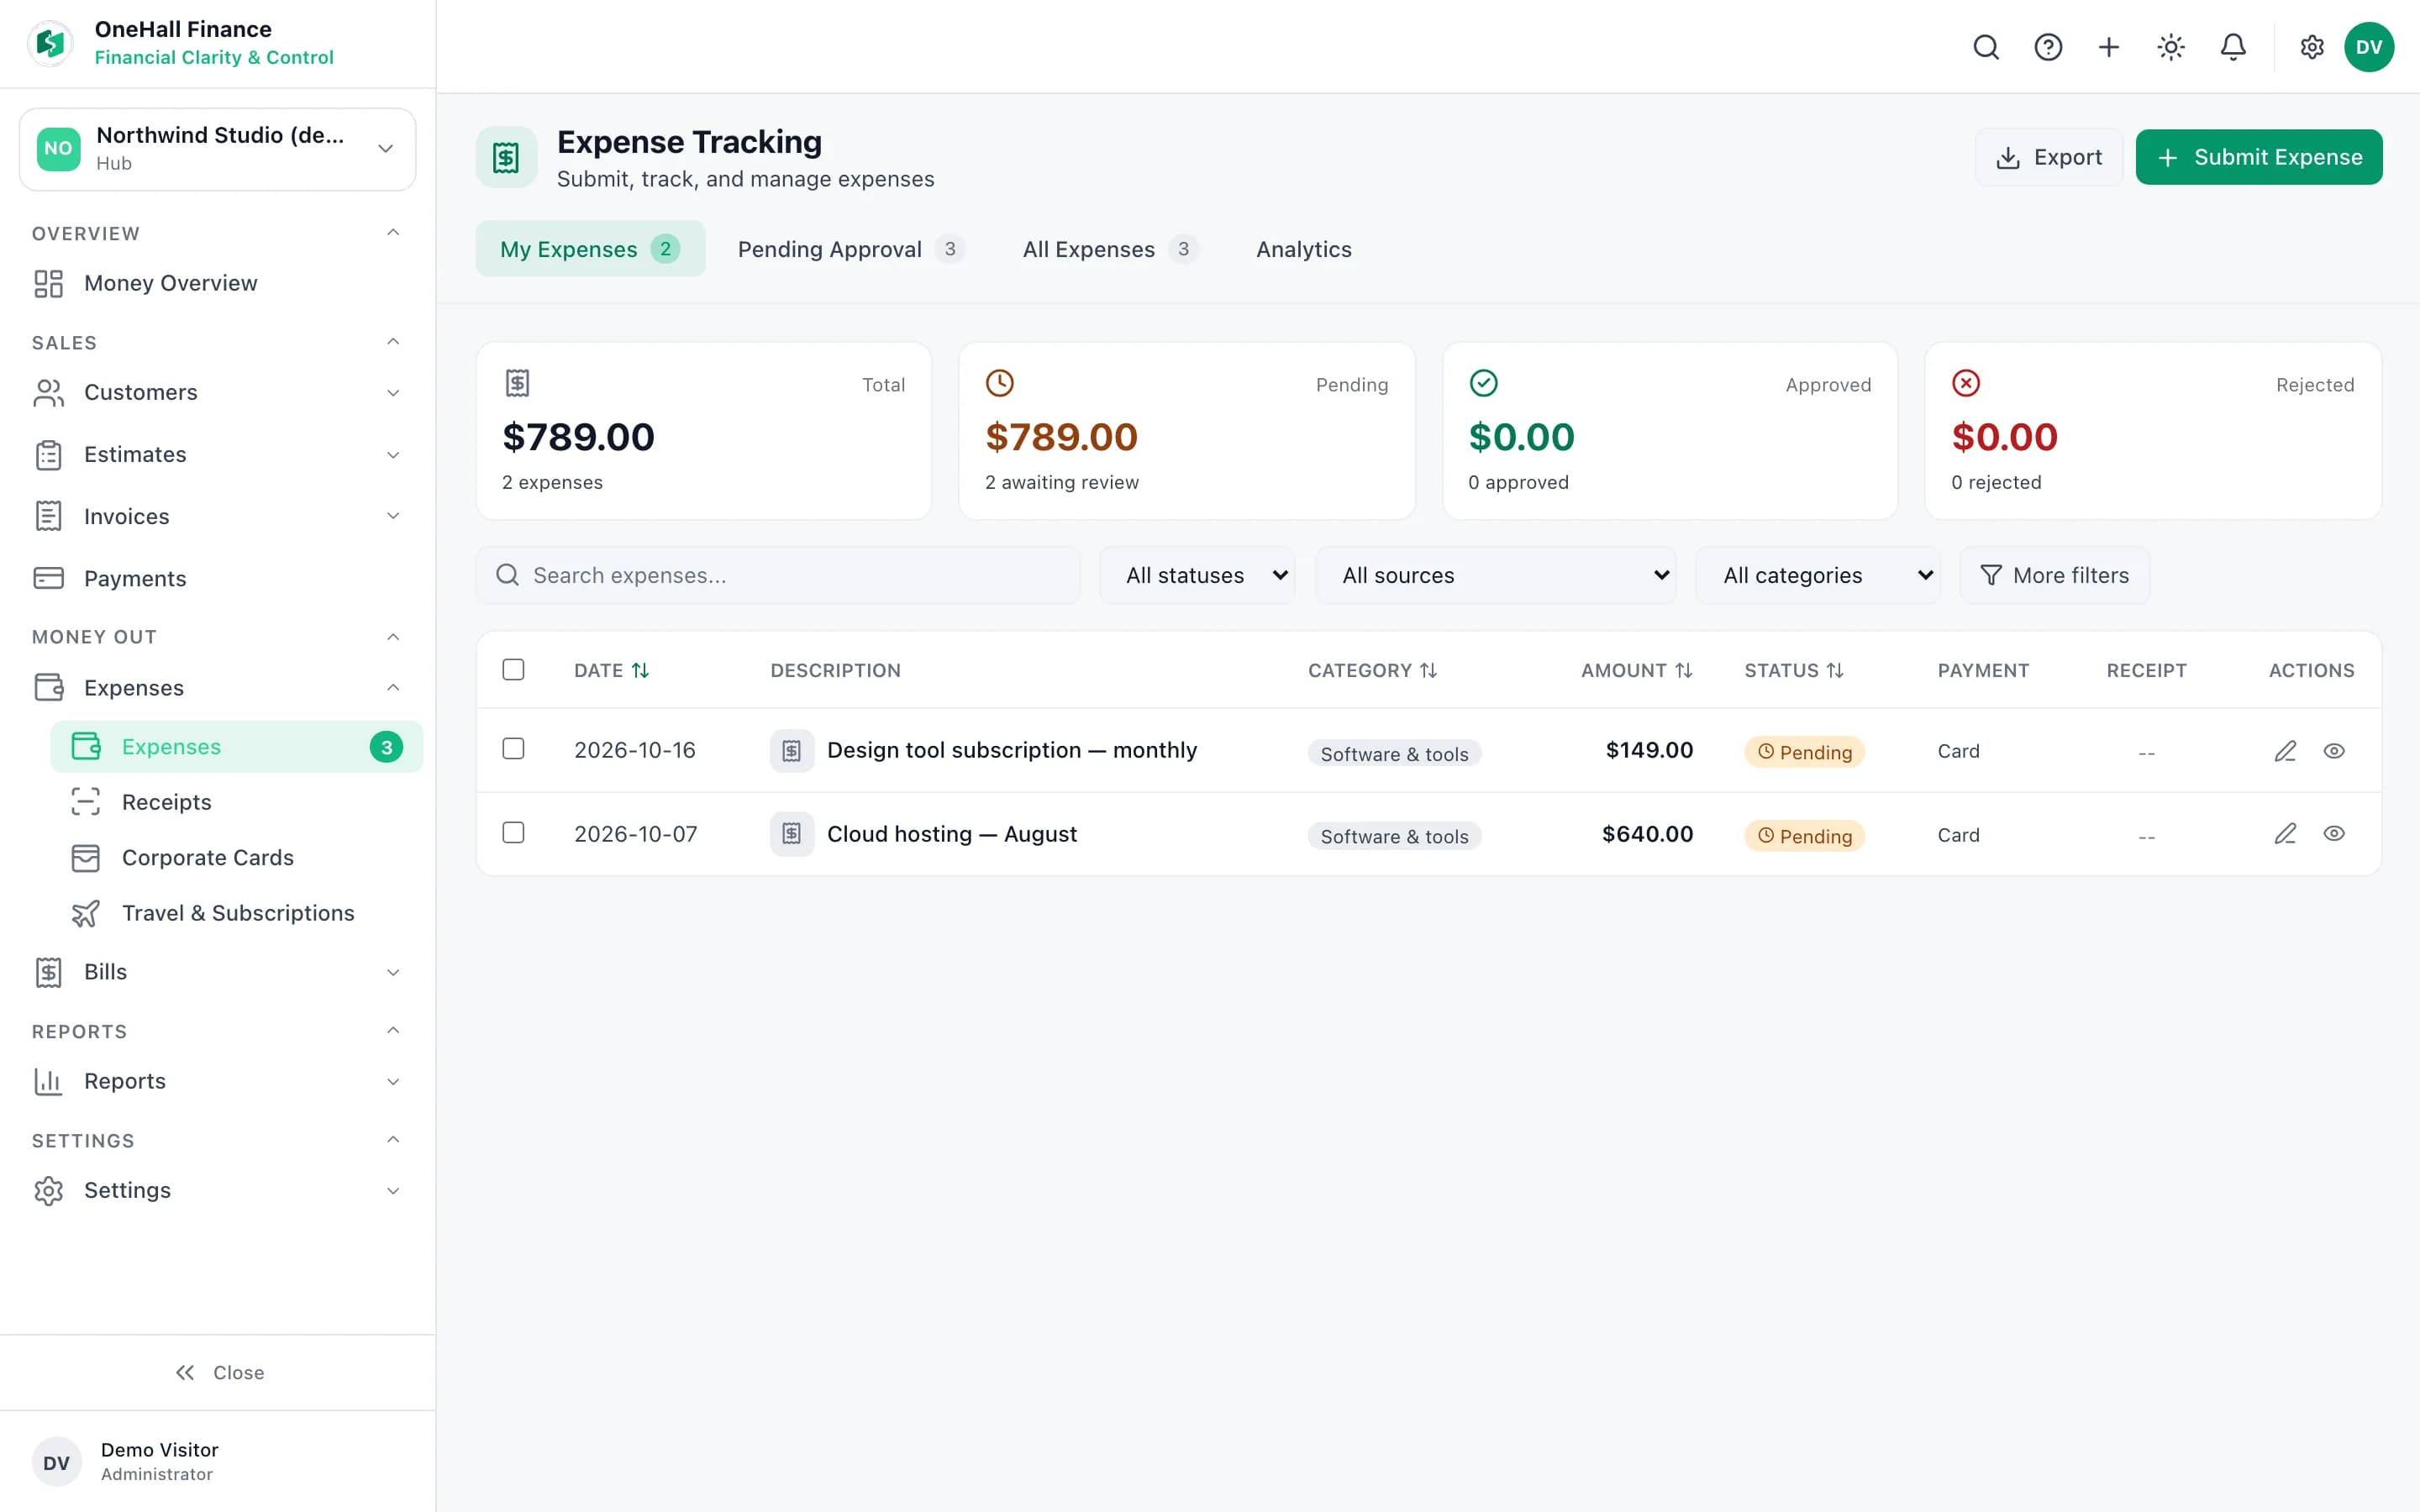Screen dimensions: 2420x1512
Task: Open Payments in the sidebar
Action: [x=218, y=578]
